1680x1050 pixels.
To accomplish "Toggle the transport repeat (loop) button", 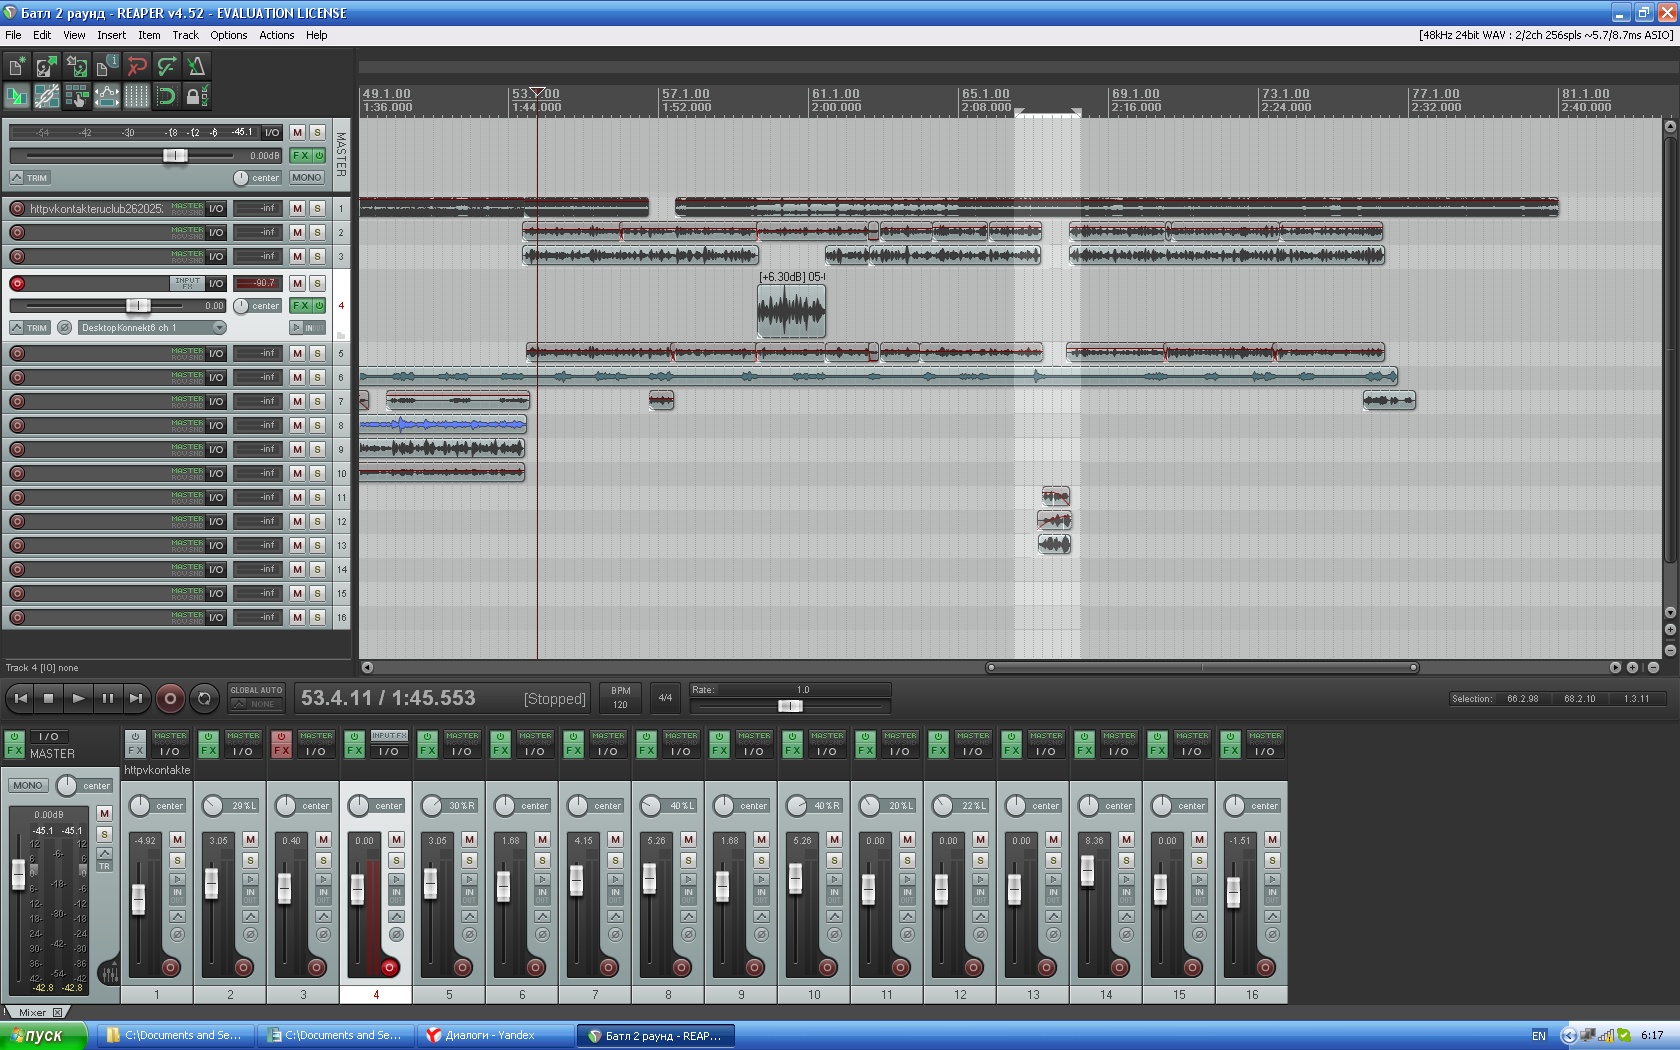I will pos(204,698).
